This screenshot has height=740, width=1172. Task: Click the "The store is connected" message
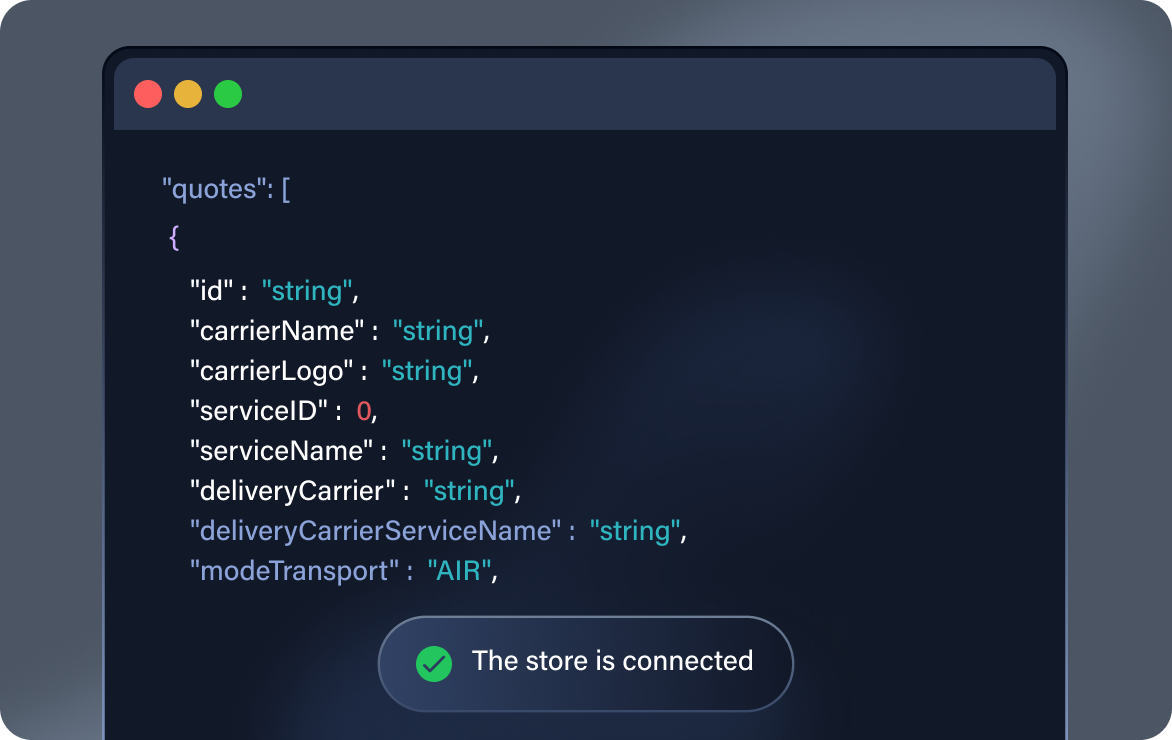pyautogui.click(x=612, y=661)
